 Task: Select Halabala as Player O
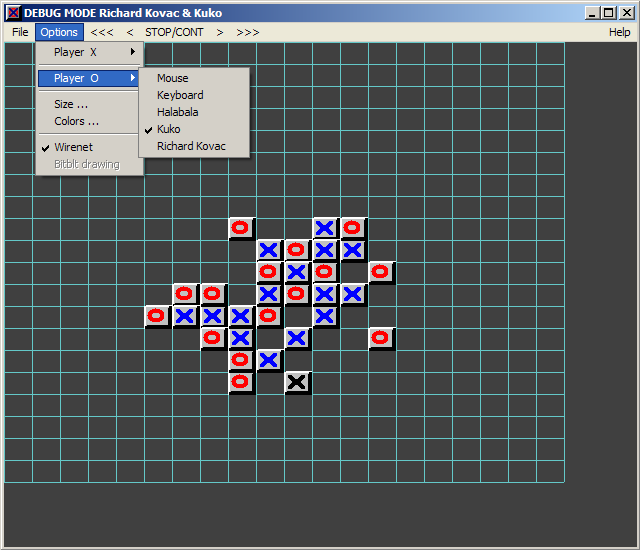click(179, 112)
